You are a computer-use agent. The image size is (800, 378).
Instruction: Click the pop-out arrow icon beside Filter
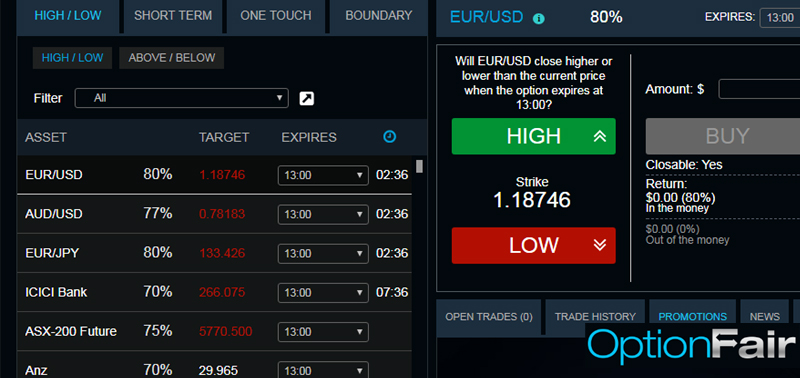306,98
